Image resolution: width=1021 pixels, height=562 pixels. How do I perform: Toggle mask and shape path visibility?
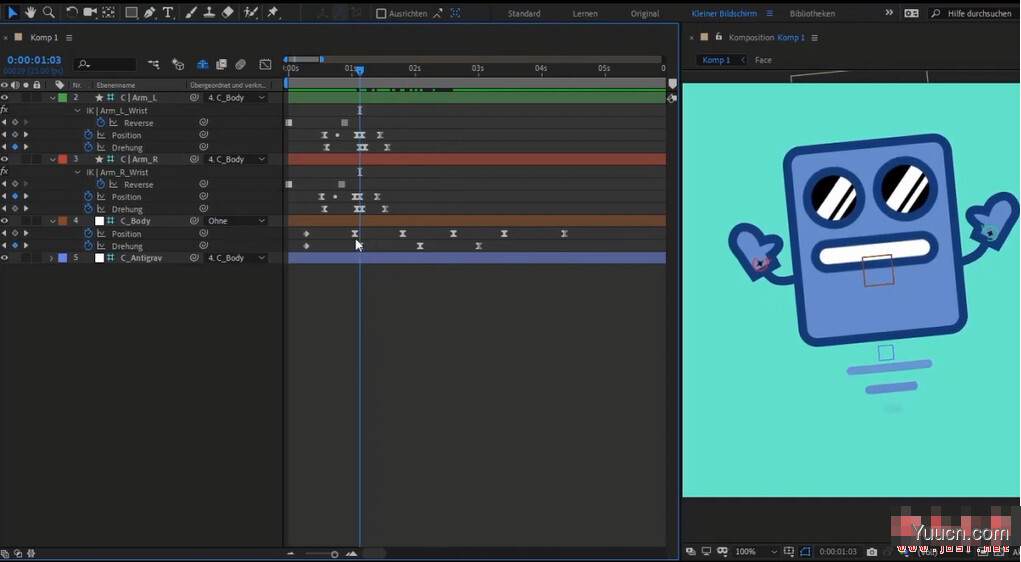806,552
